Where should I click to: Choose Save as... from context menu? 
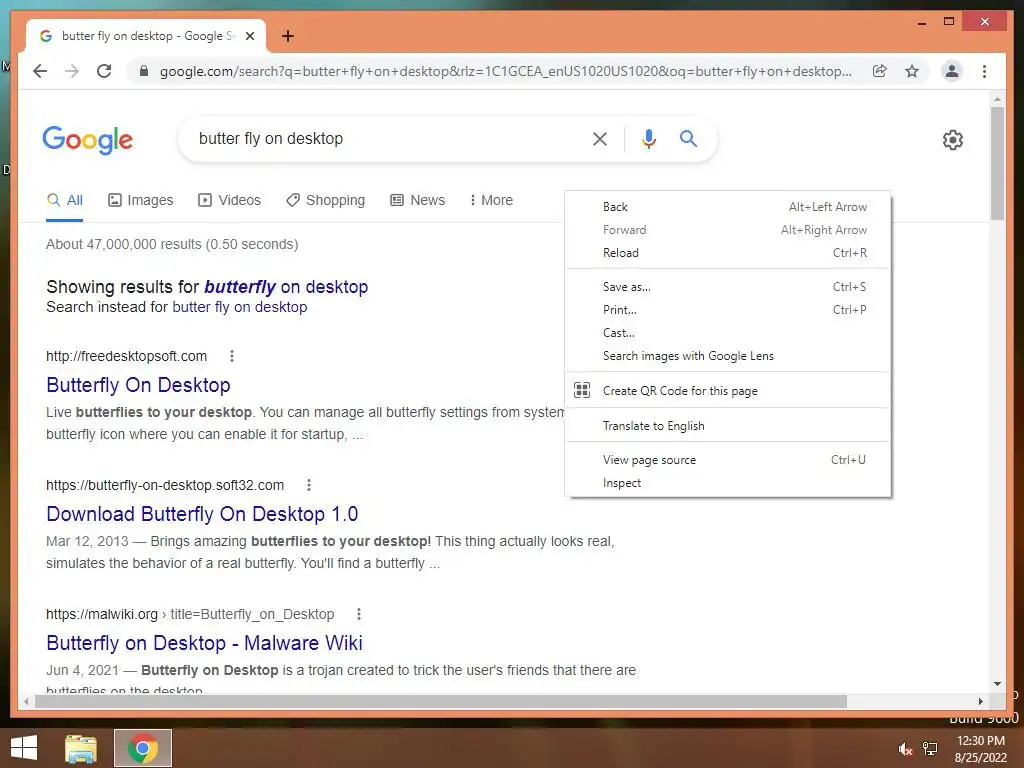(728, 287)
